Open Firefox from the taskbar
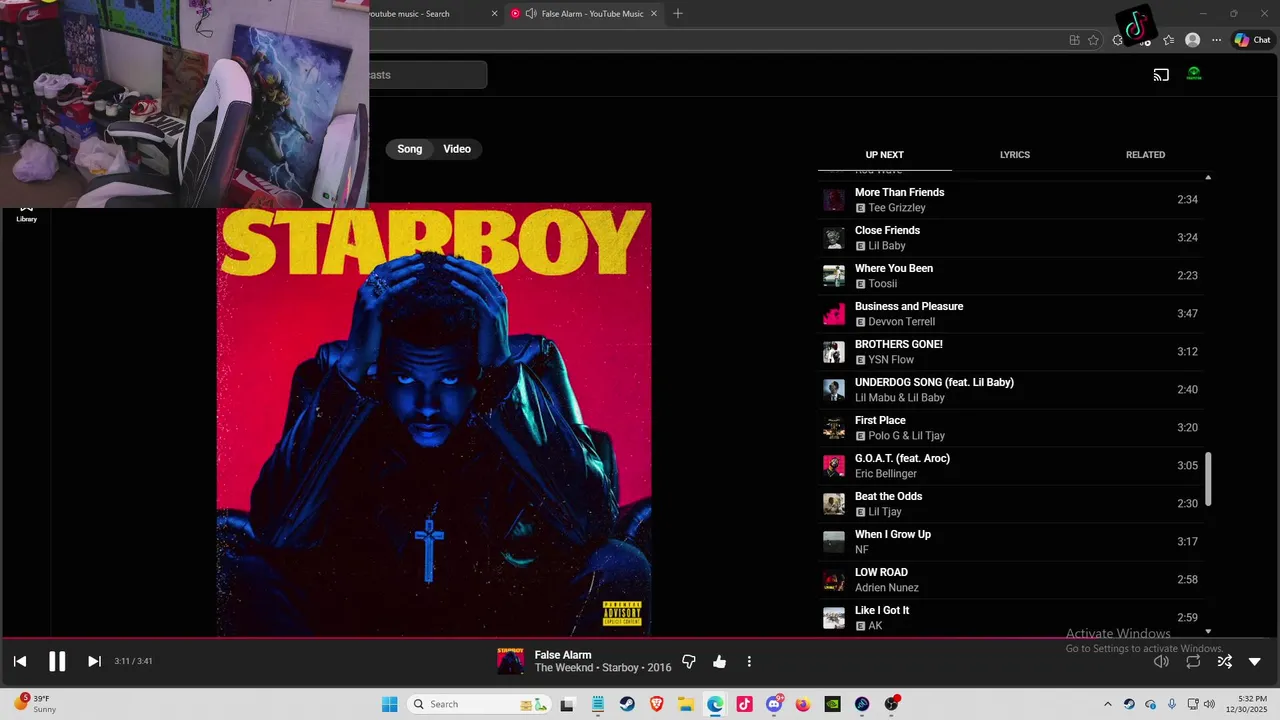The image size is (1280, 720). click(x=803, y=704)
